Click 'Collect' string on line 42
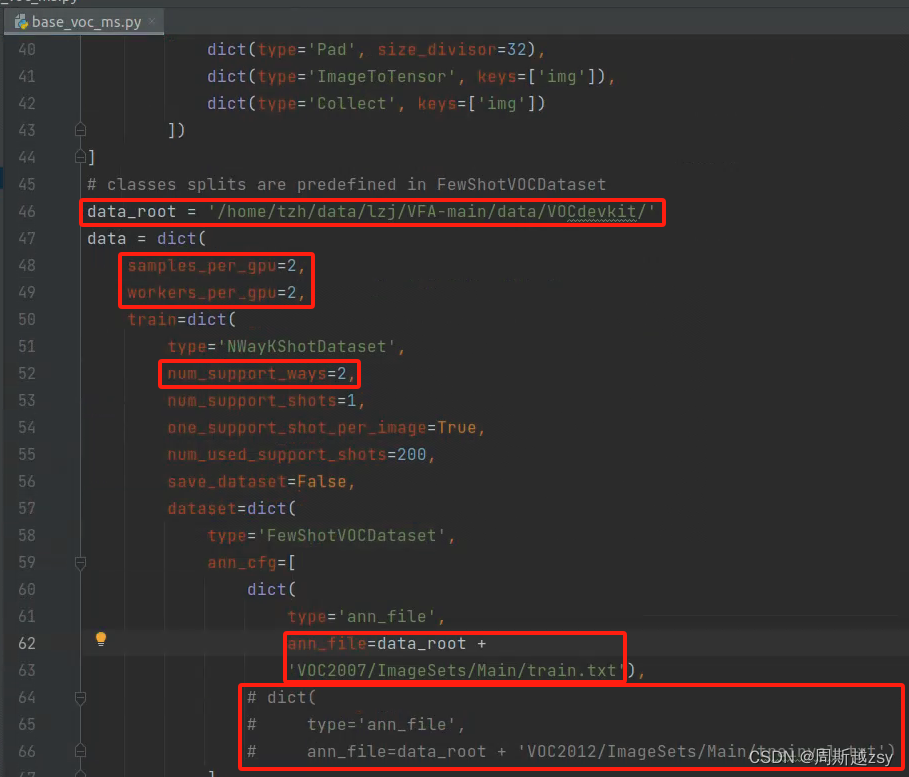Viewport: 909px width, 777px height. (351, 103)
